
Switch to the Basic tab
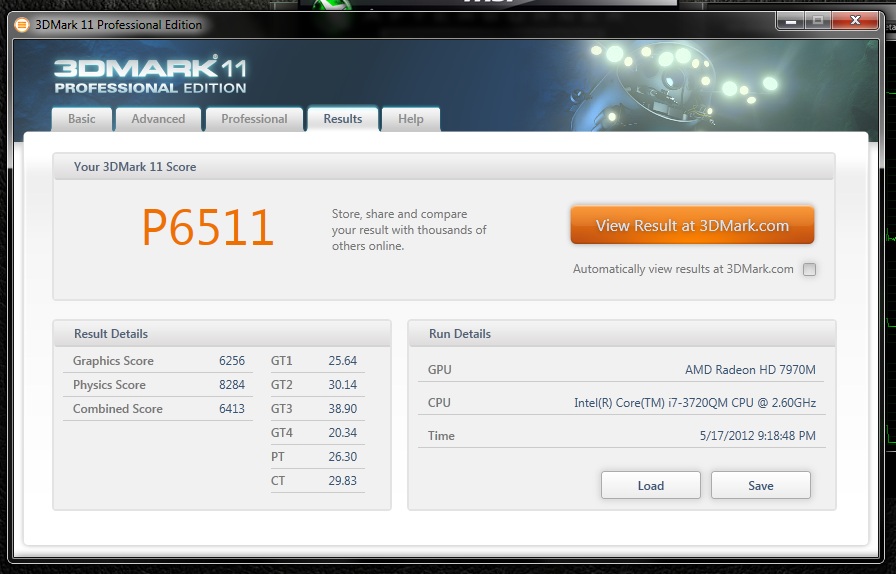point(82,119)
